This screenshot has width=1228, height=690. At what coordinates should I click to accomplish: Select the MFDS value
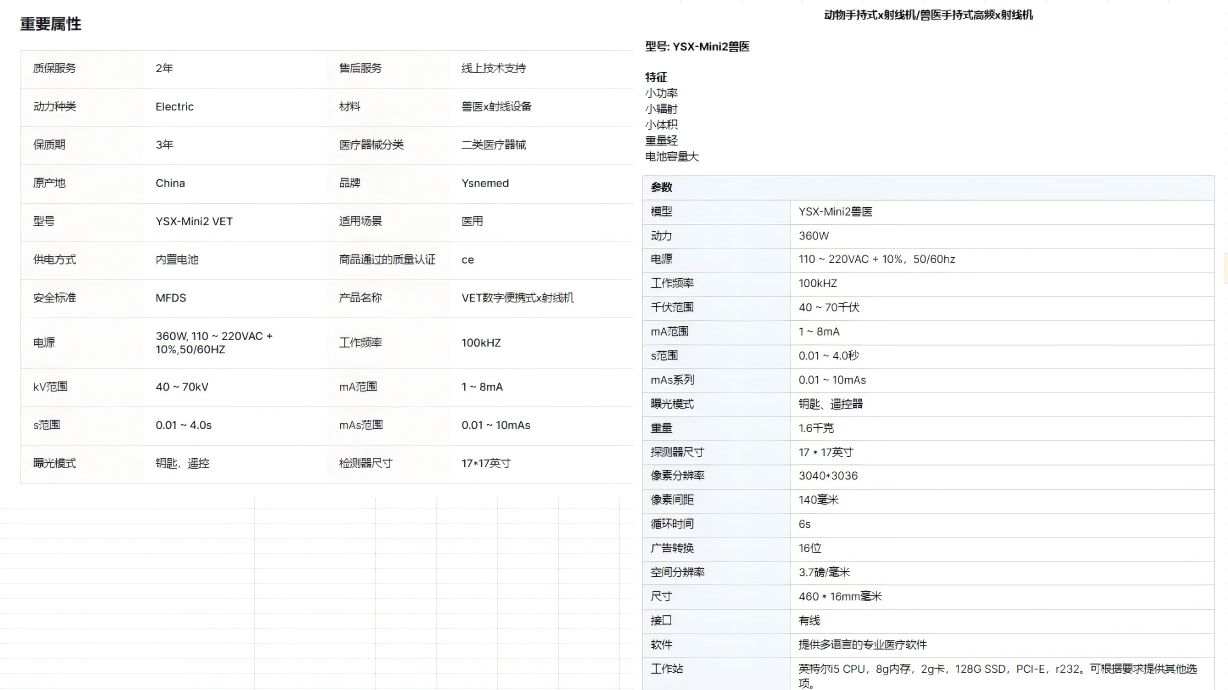[x=171, y=297]
